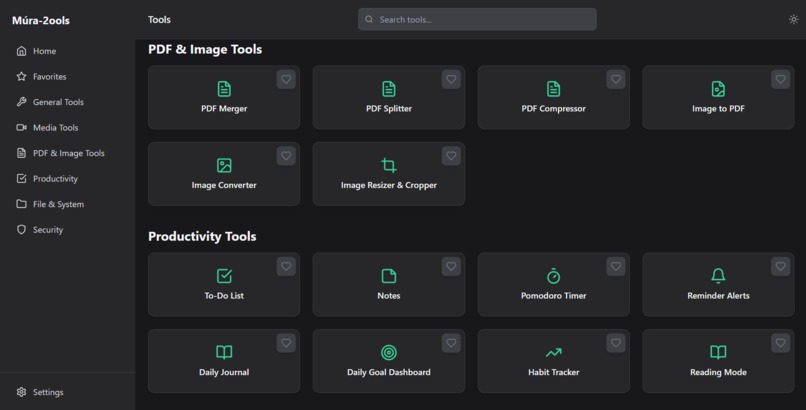Mark Habit Tracker as a favorite
The height and width of the screenshot is (410, 806).
(615, 343)
